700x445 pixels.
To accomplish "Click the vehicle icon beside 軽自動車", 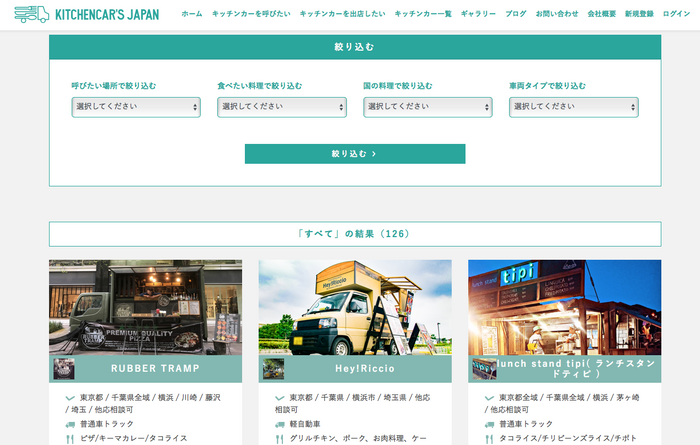I will click(x=279, y=424).
